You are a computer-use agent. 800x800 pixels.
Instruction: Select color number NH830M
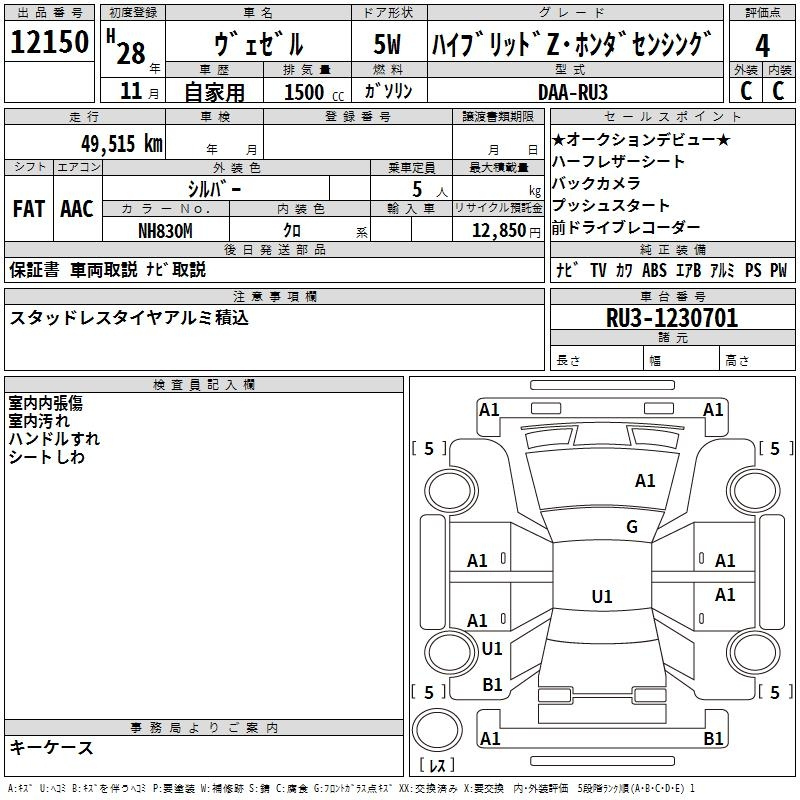tap(165, 231)
